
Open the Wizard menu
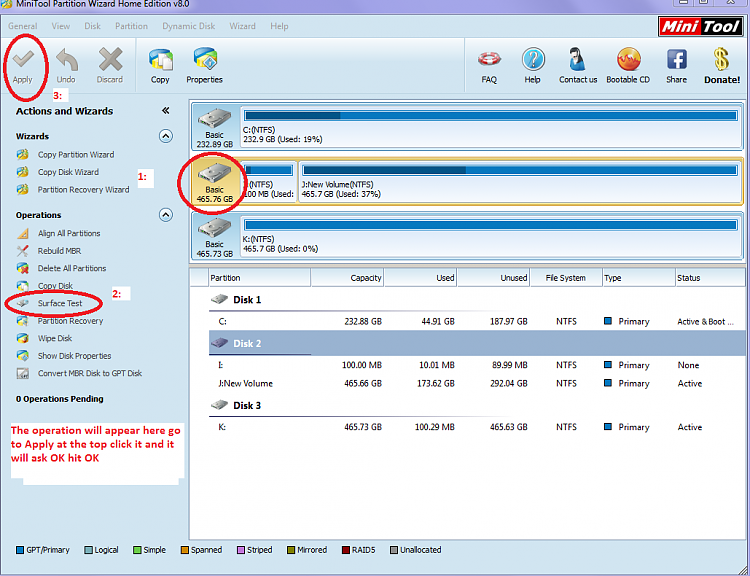(x=242, y=26)
